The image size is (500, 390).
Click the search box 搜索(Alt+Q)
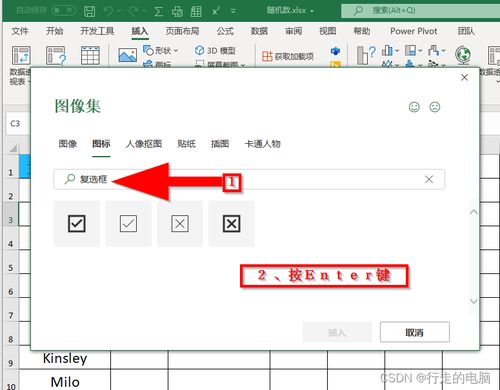420,10
